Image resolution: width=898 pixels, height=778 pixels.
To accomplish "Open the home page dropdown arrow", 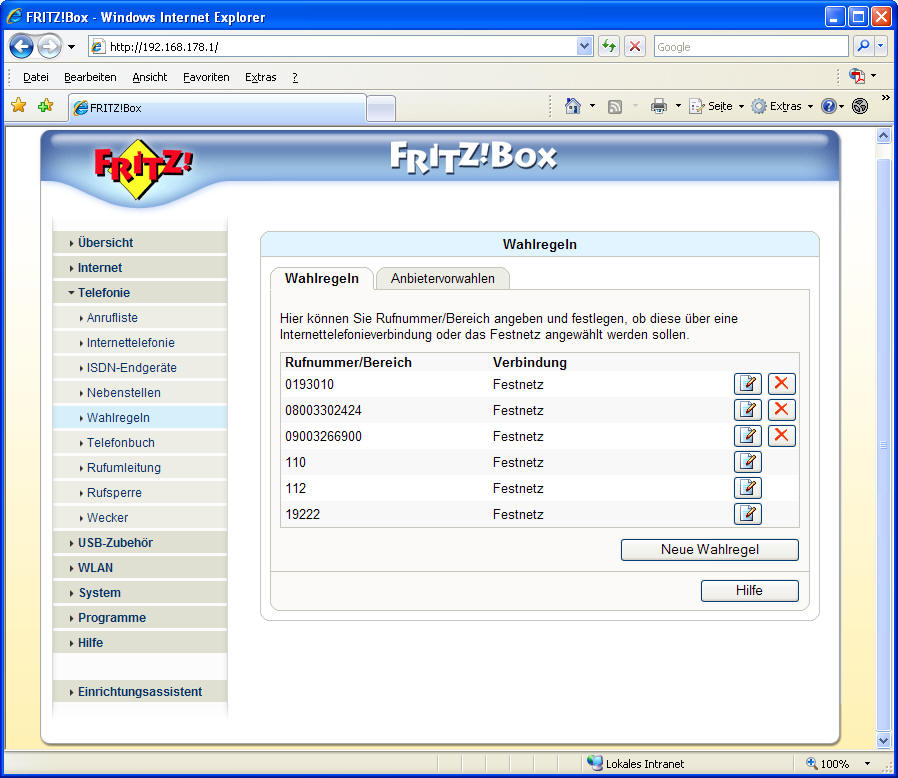I will click(x=592, y=106).
